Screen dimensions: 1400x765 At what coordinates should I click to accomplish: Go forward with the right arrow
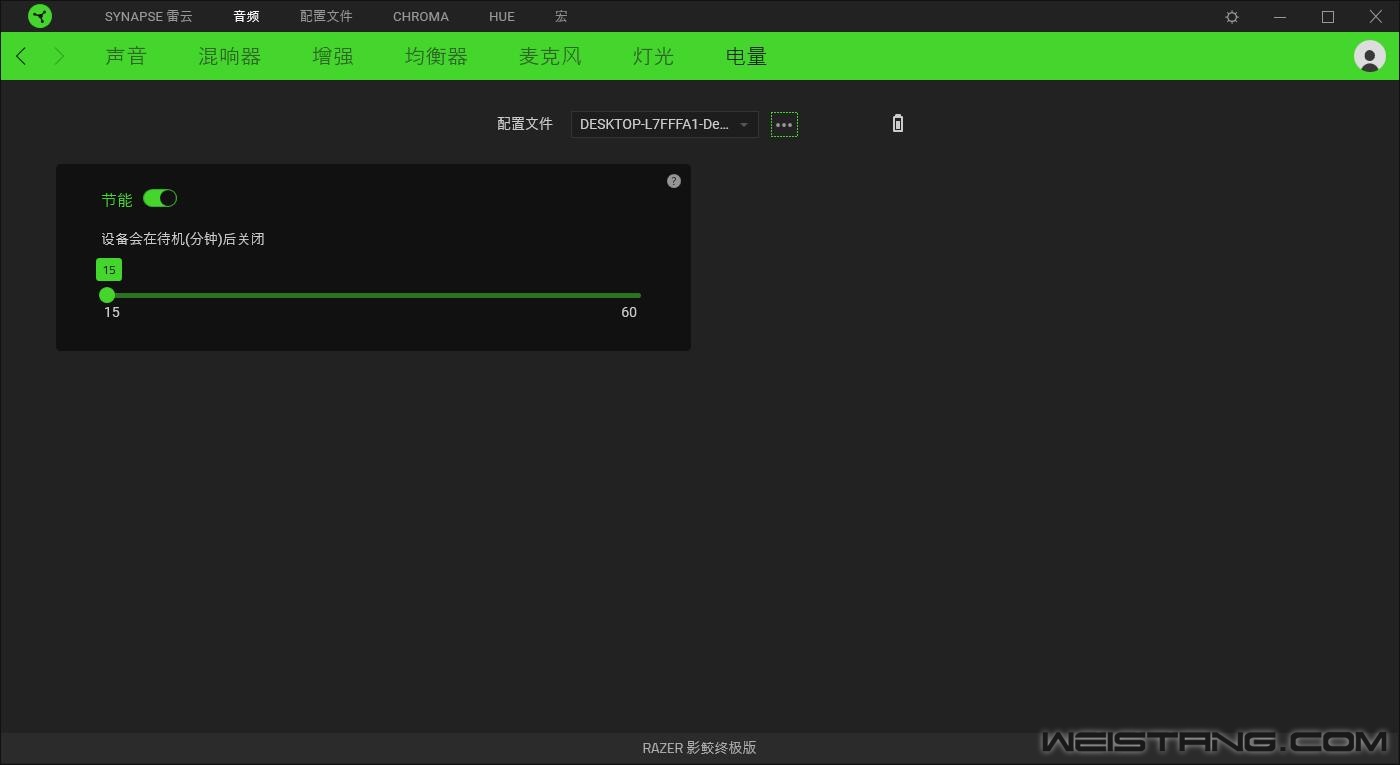click(x=58, y=56)
